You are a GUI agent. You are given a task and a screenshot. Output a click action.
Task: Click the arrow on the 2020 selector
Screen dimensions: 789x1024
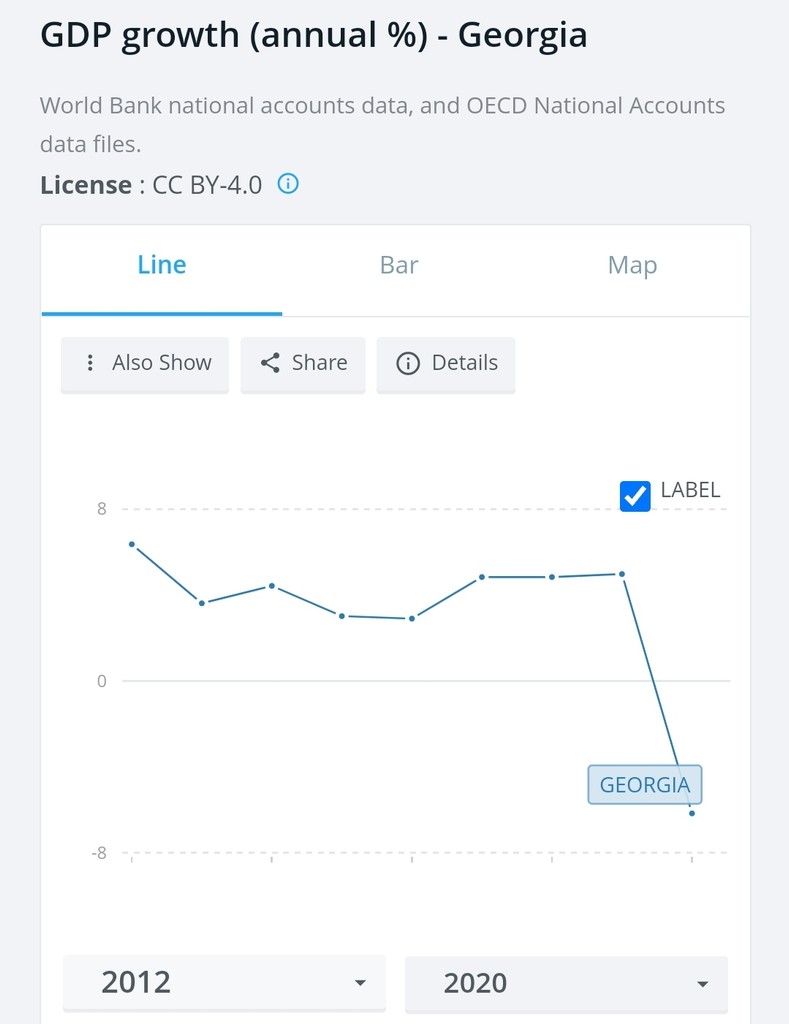coord(703,984)
